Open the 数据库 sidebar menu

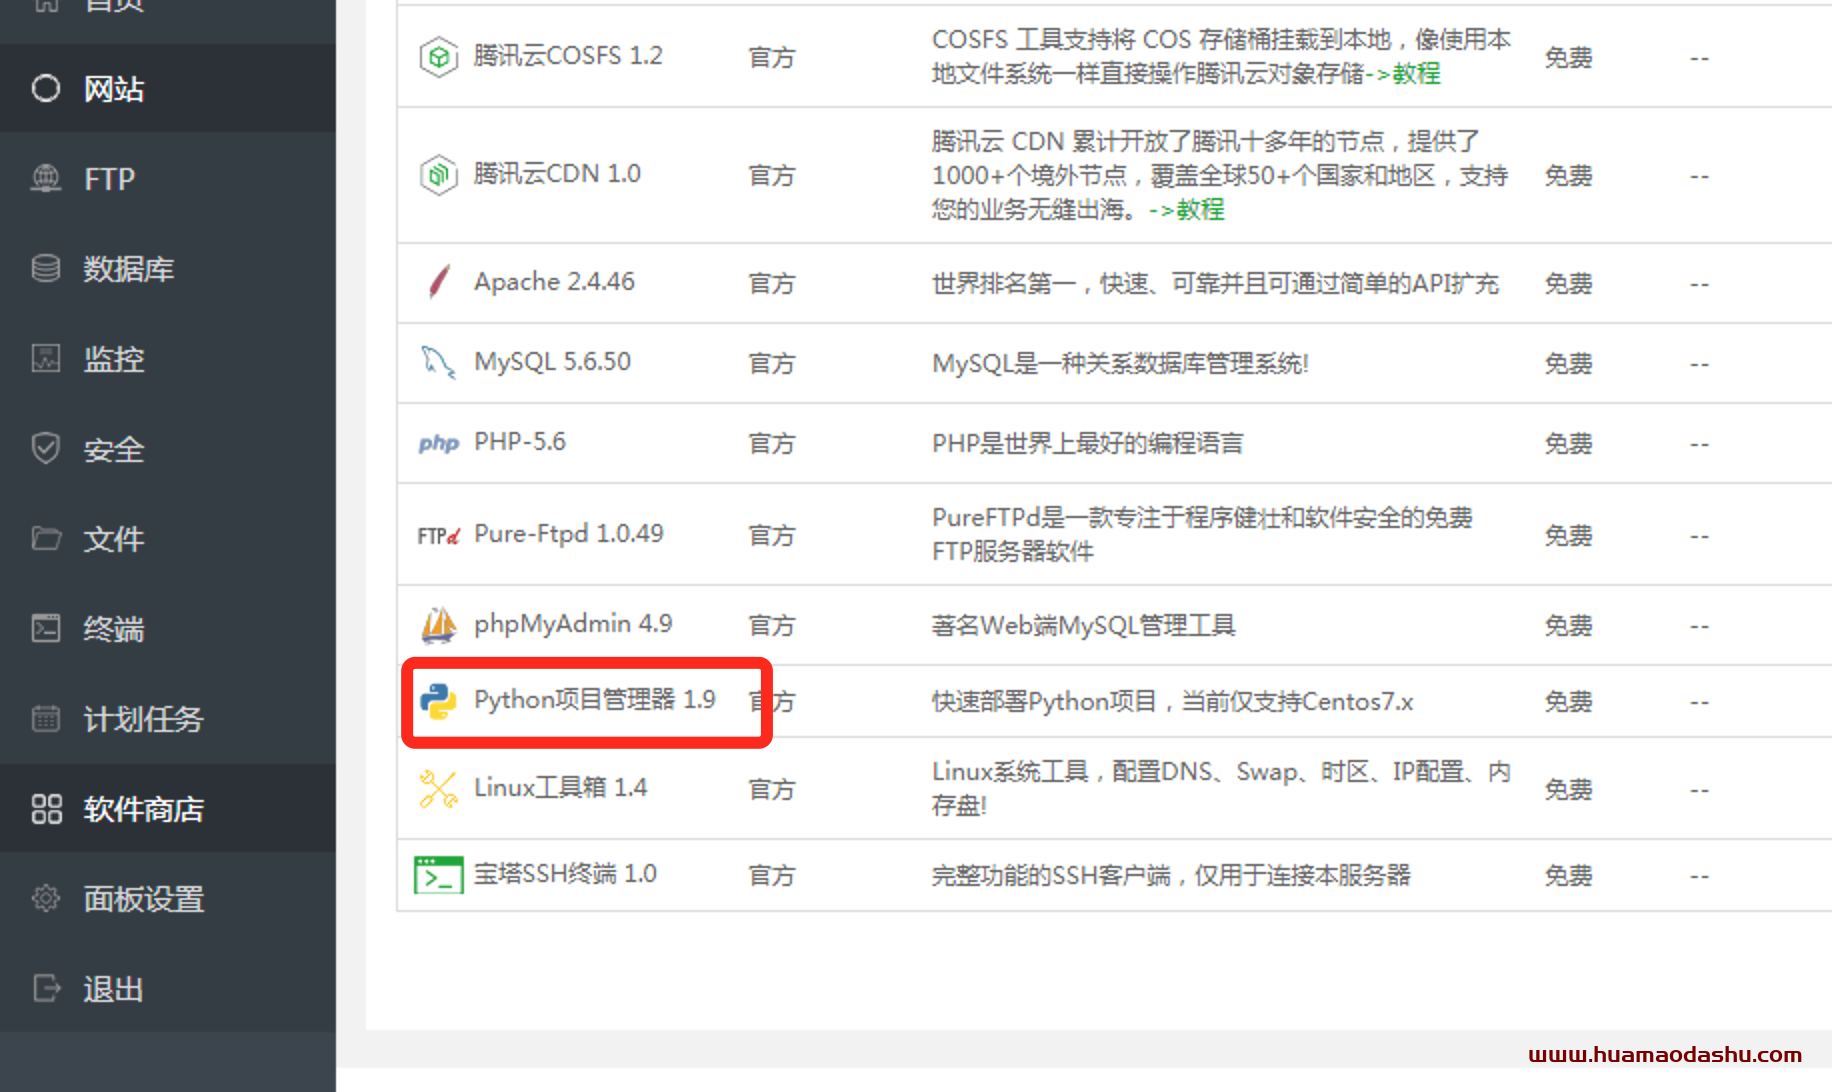click(167, 268)
